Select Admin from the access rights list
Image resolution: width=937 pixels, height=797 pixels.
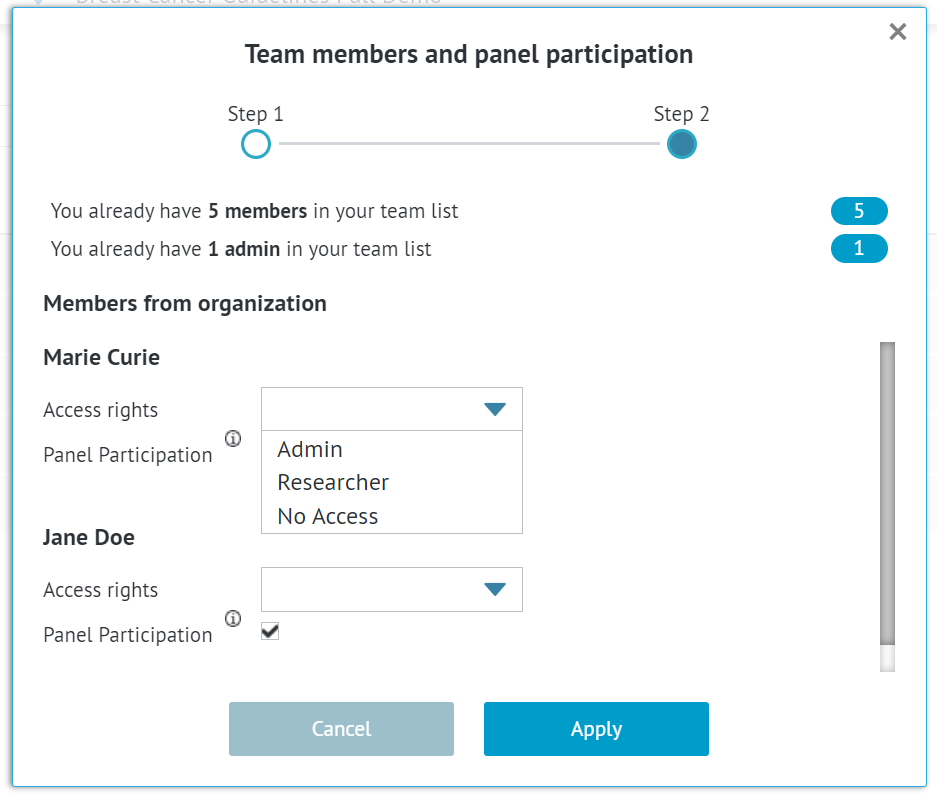309,449
